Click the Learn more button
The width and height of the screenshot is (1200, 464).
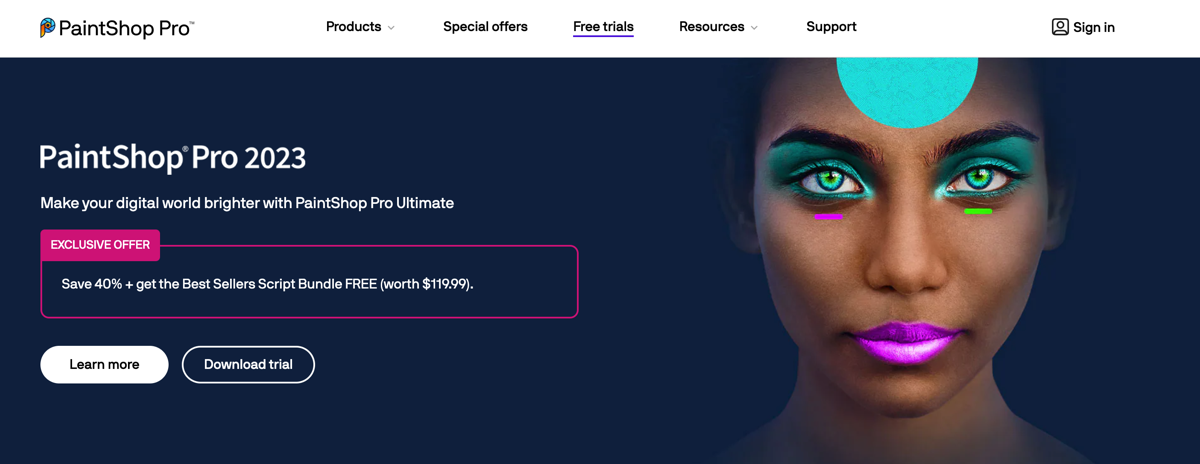(104, 365)
